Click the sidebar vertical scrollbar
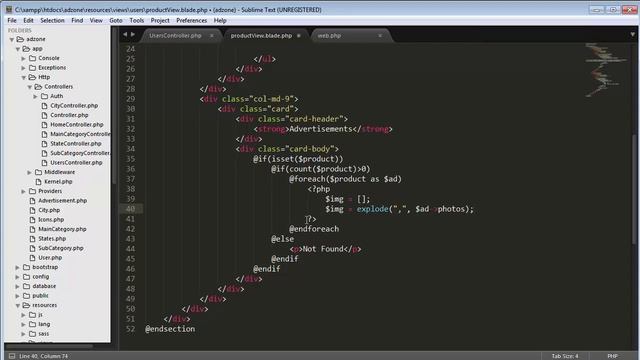 coord(114,106)
